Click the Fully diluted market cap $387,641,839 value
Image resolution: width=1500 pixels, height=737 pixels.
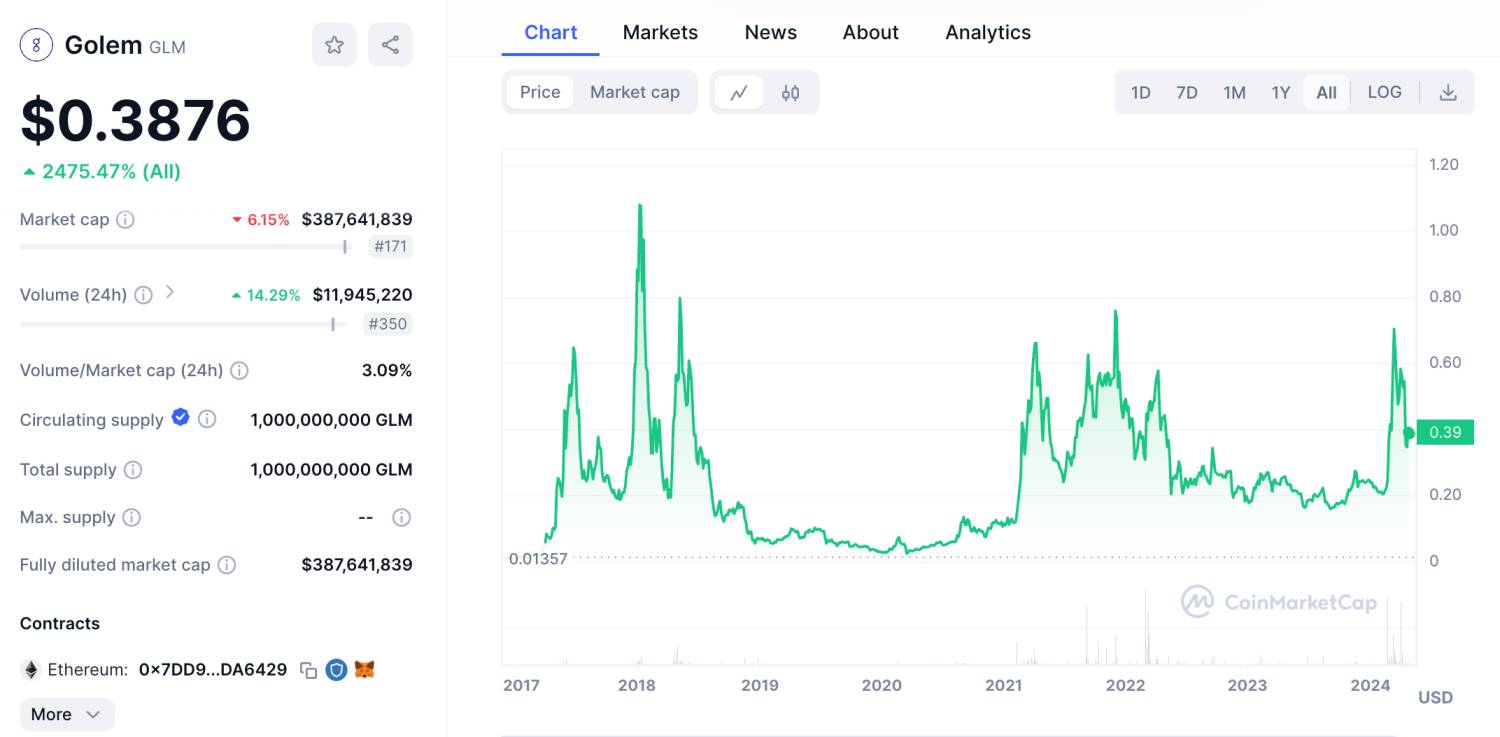click(357, 565)
